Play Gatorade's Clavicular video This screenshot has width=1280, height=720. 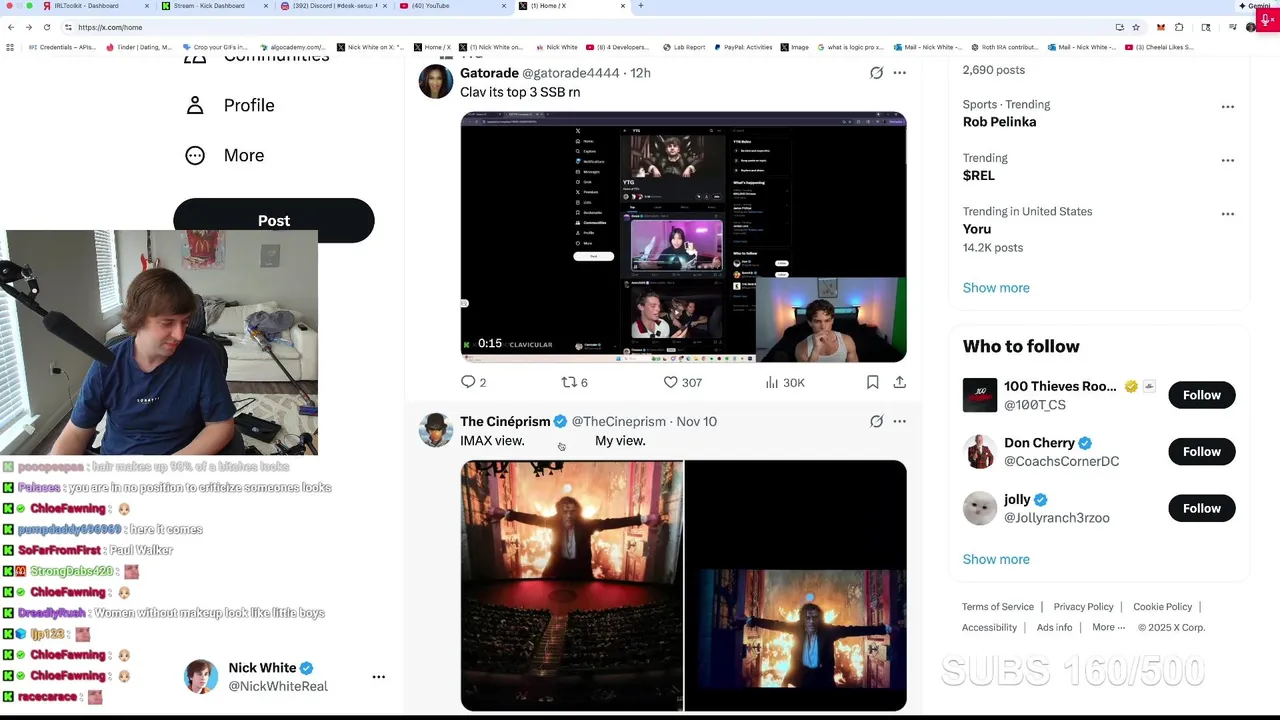683,237
